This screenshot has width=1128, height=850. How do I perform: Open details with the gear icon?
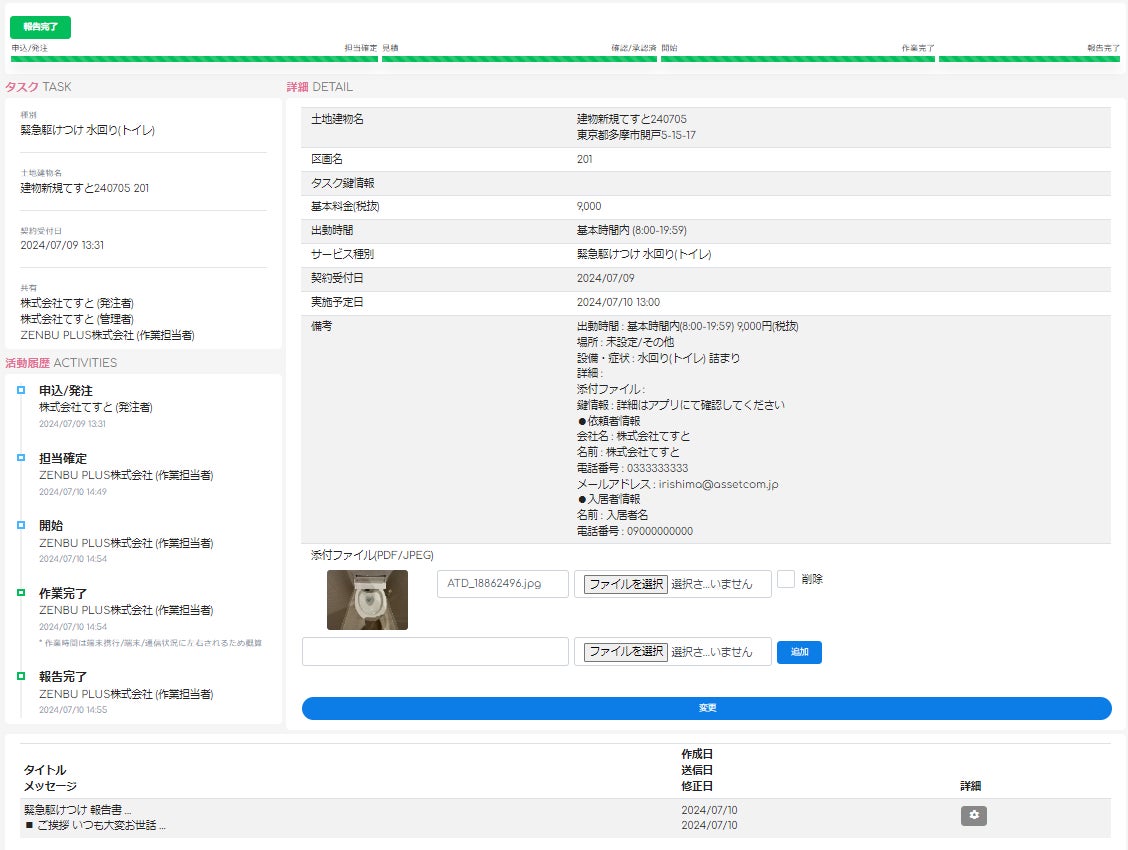pyautogui.click(x=973, y=815)
